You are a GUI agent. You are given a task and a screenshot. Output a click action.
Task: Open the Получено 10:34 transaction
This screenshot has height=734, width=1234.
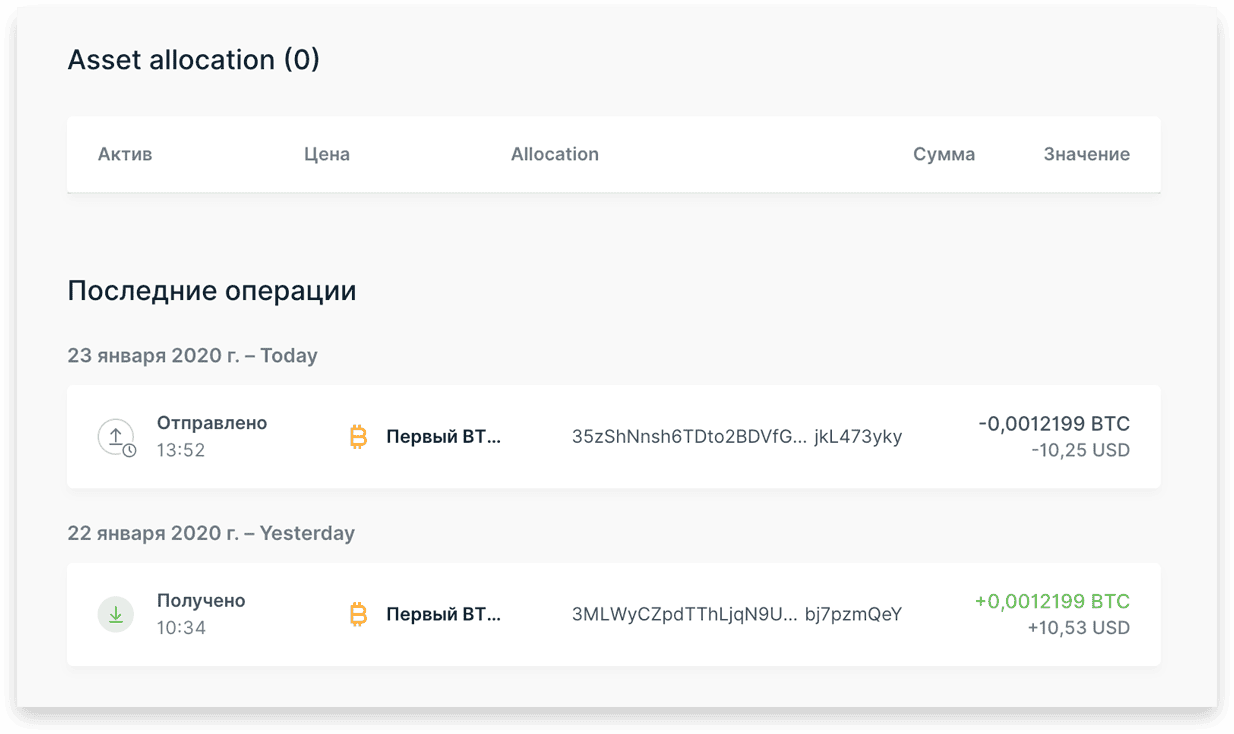click(x=614, y=614)
